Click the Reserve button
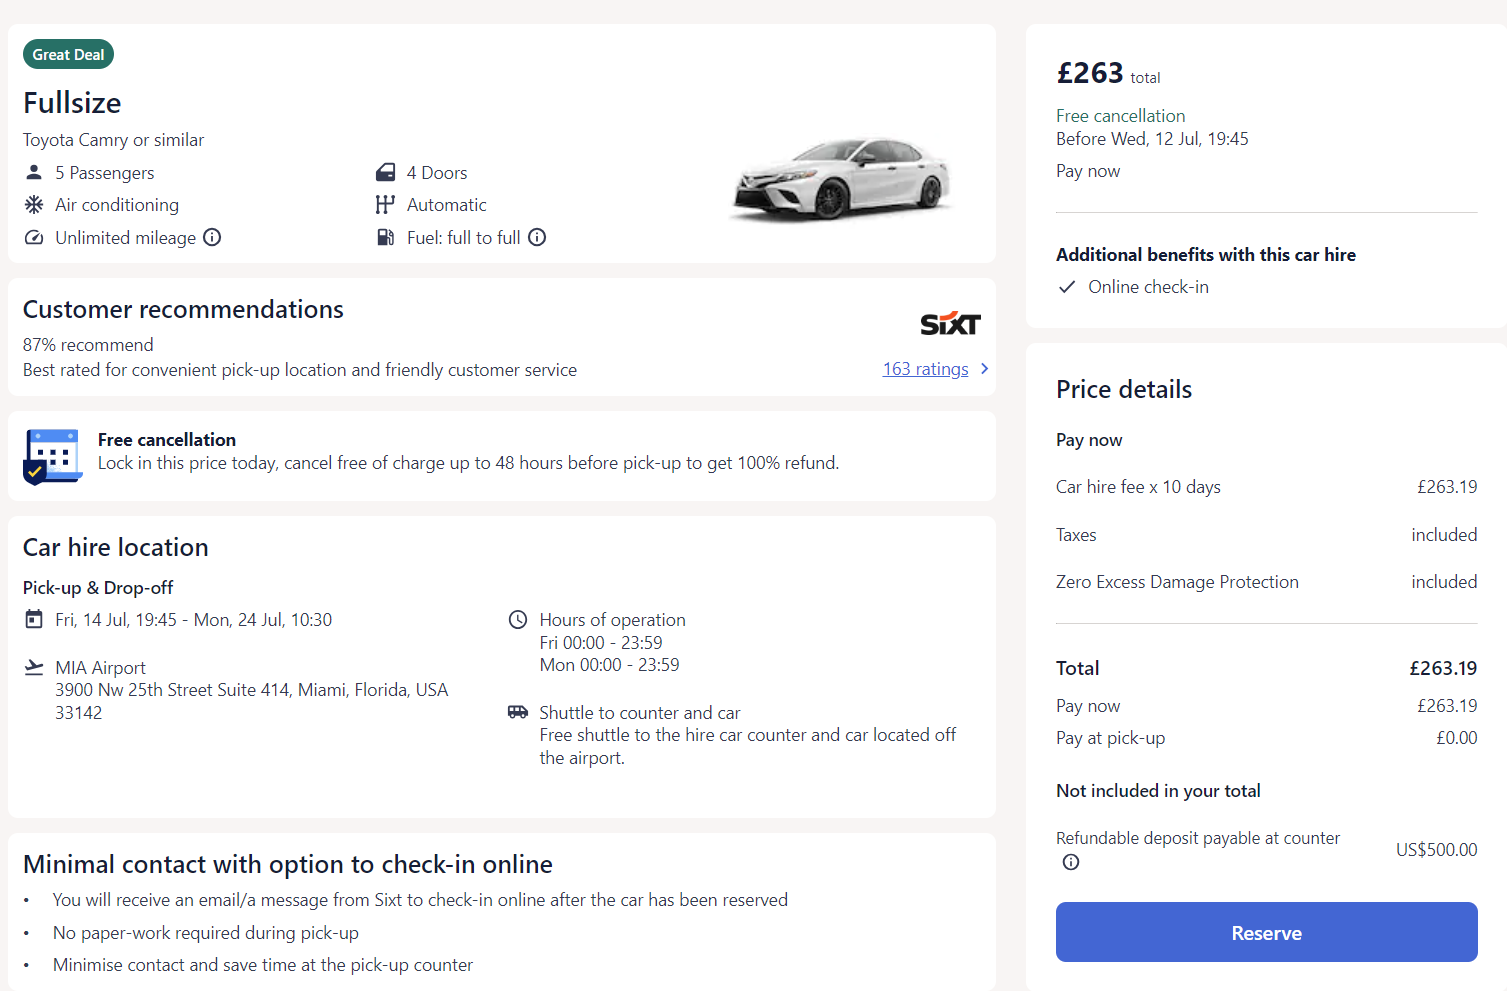1507x991 pixels. [x=1266, y=932]
